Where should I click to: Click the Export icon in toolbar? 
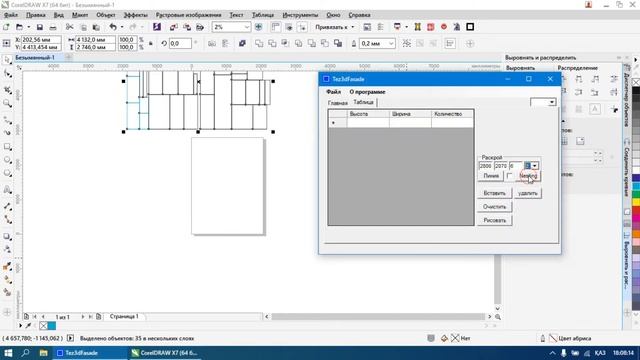(187, 27)
